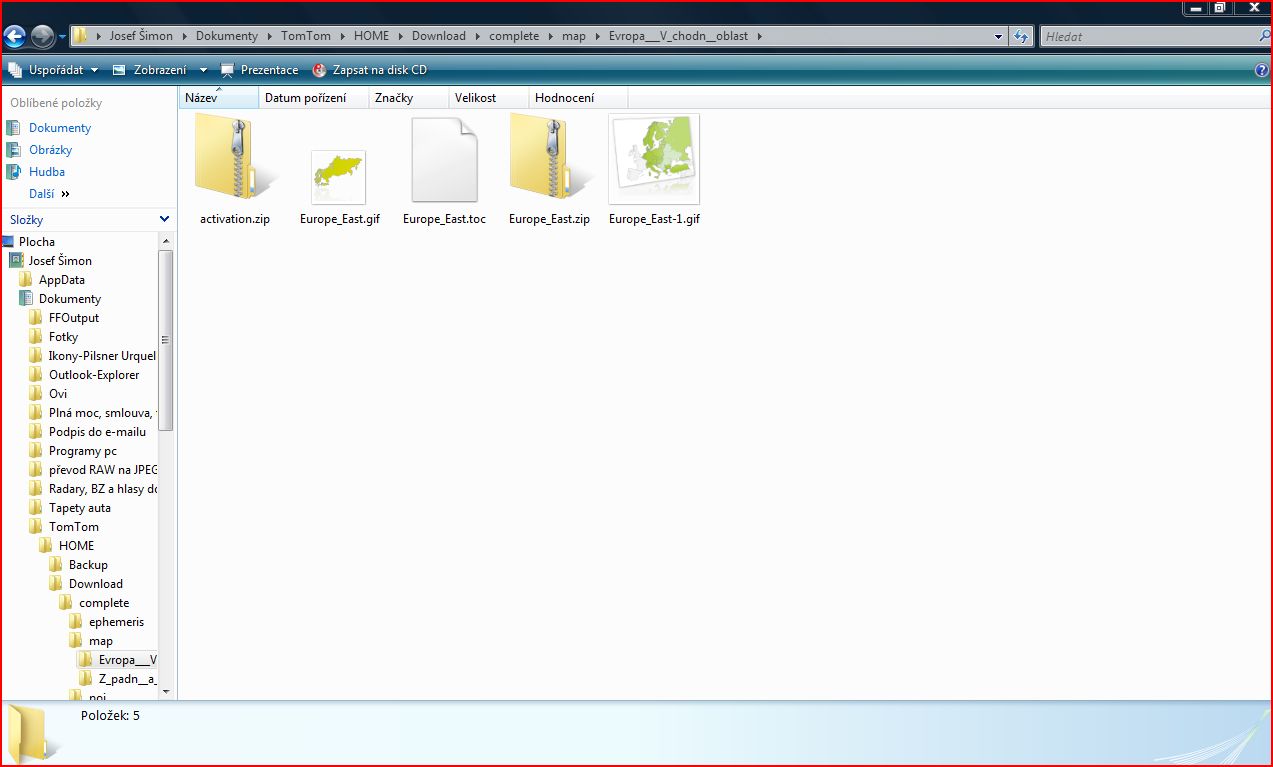Screen dimensions: 1273x767
Task: Click the help question mark icon
Action: [1262, 70]
